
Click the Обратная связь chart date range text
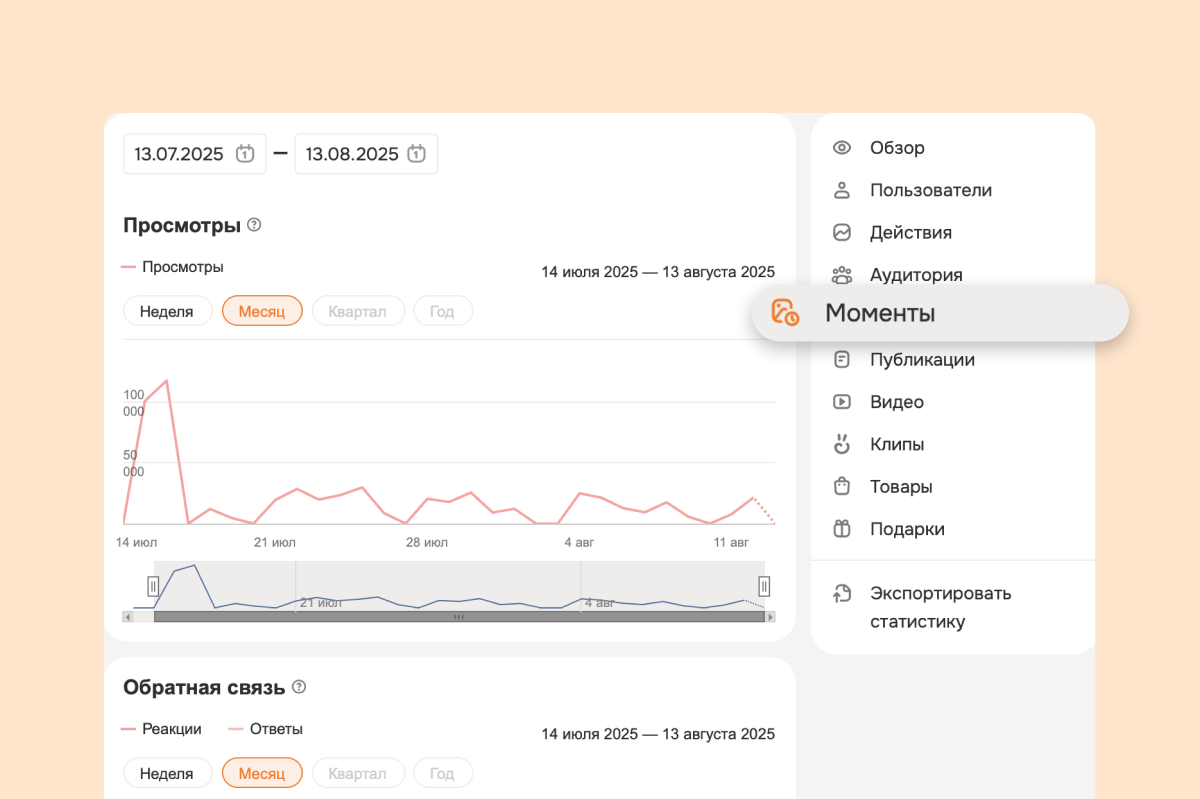[x=658, y=734]
